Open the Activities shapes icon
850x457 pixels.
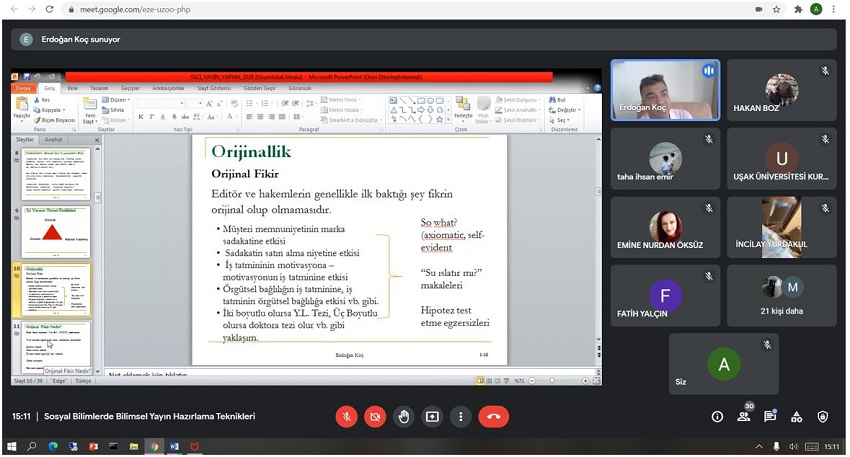[x=796, y=417]
